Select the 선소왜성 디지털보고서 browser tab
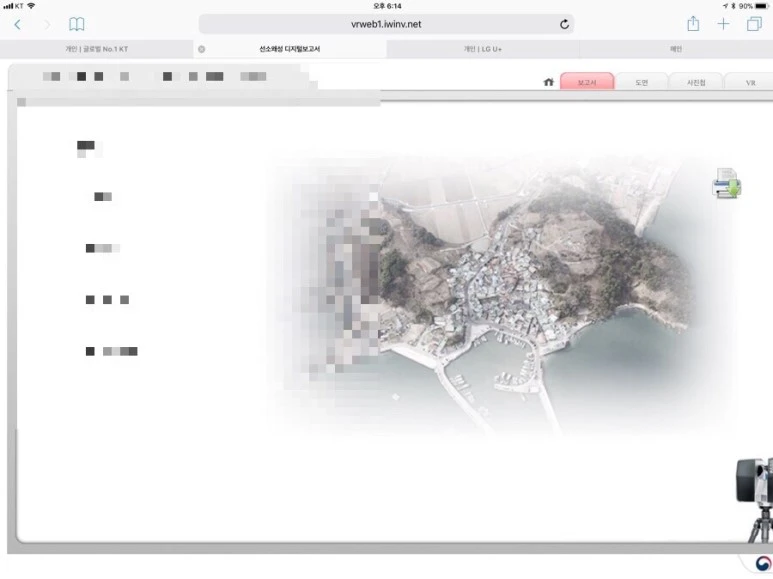The height and width of the screenshot is (579, 773). [x=290, y=49]
